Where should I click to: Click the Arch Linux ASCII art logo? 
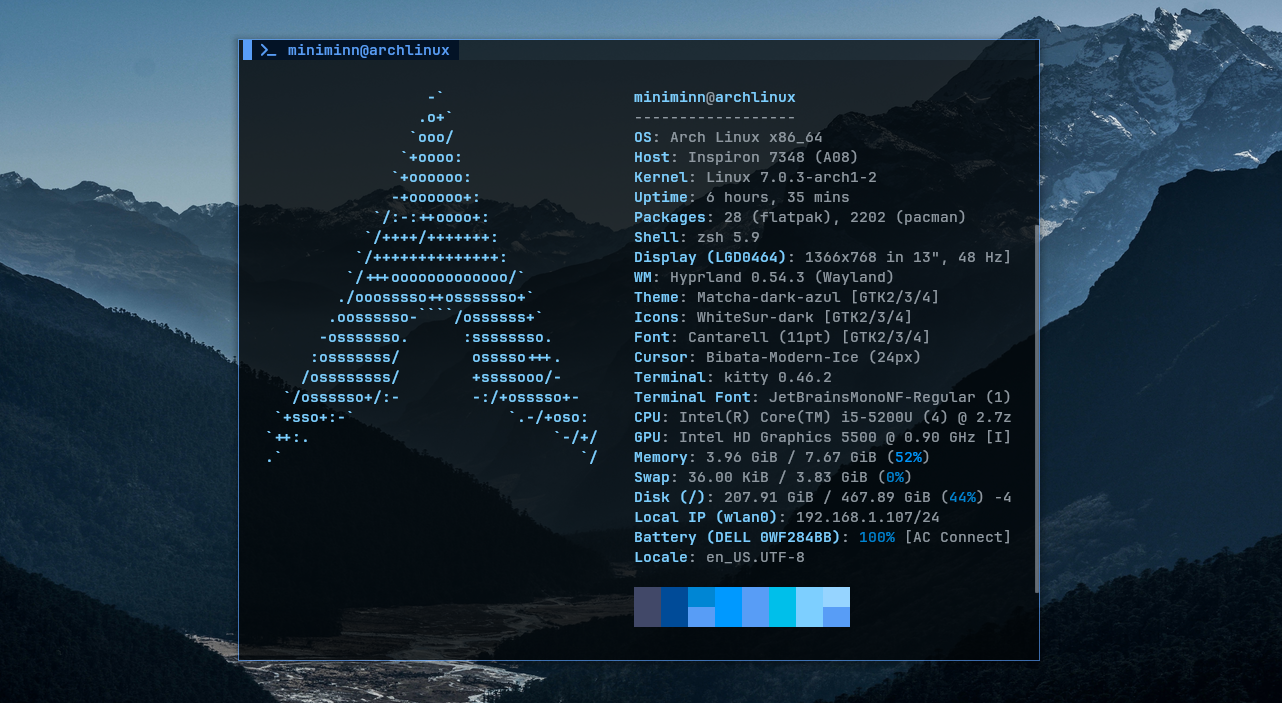tap(432, 277)
